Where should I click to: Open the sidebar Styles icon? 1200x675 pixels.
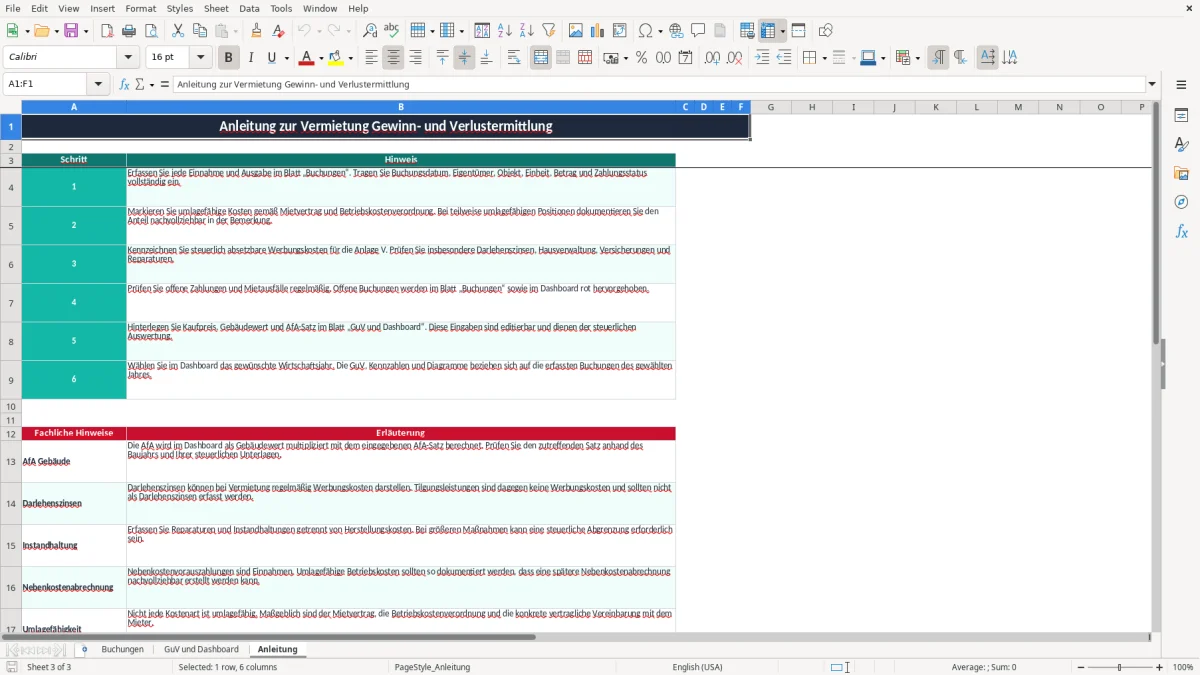(1181, 144)
